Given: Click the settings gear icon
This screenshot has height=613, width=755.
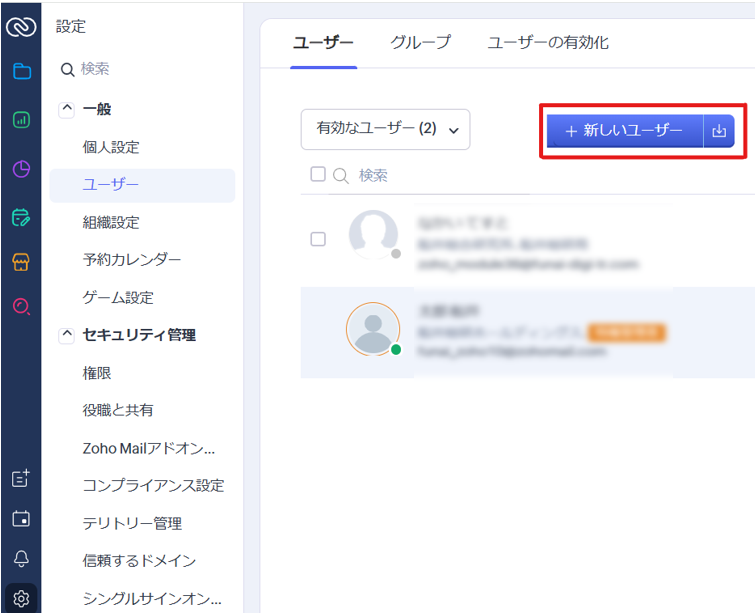Looking at the screenshot, I should (21, 599).
